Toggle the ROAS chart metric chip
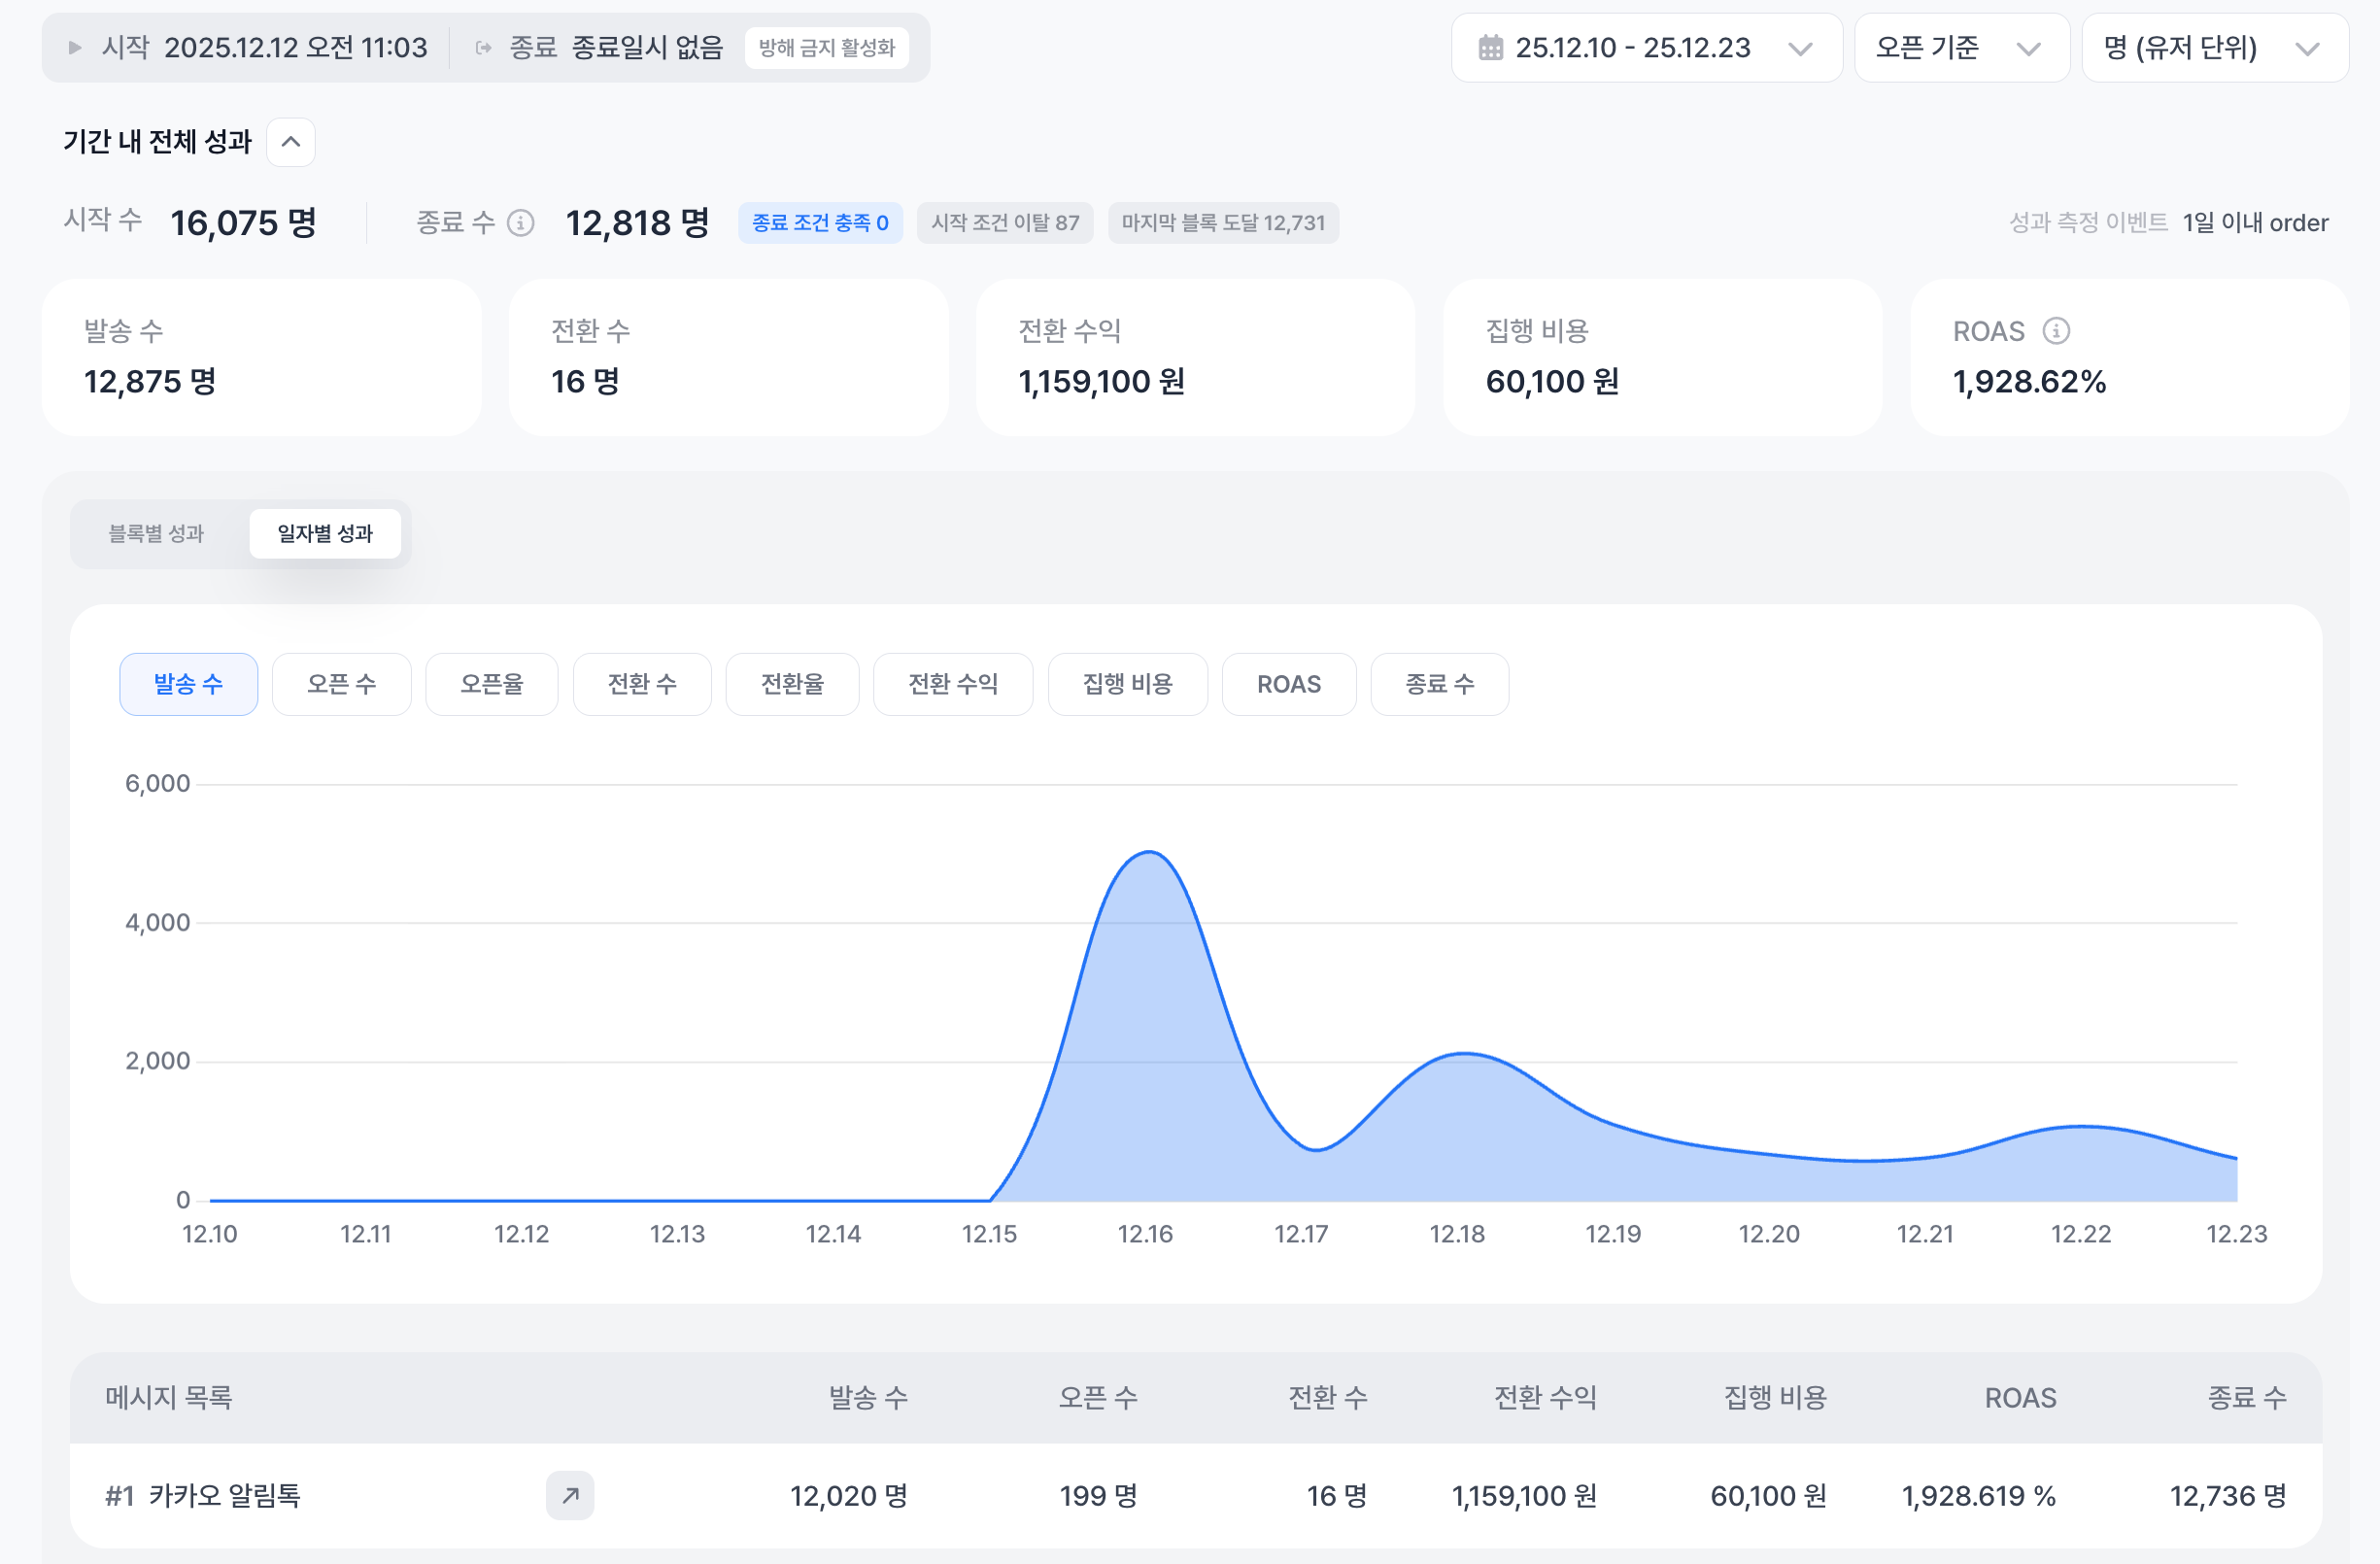 pos(1288,684)
